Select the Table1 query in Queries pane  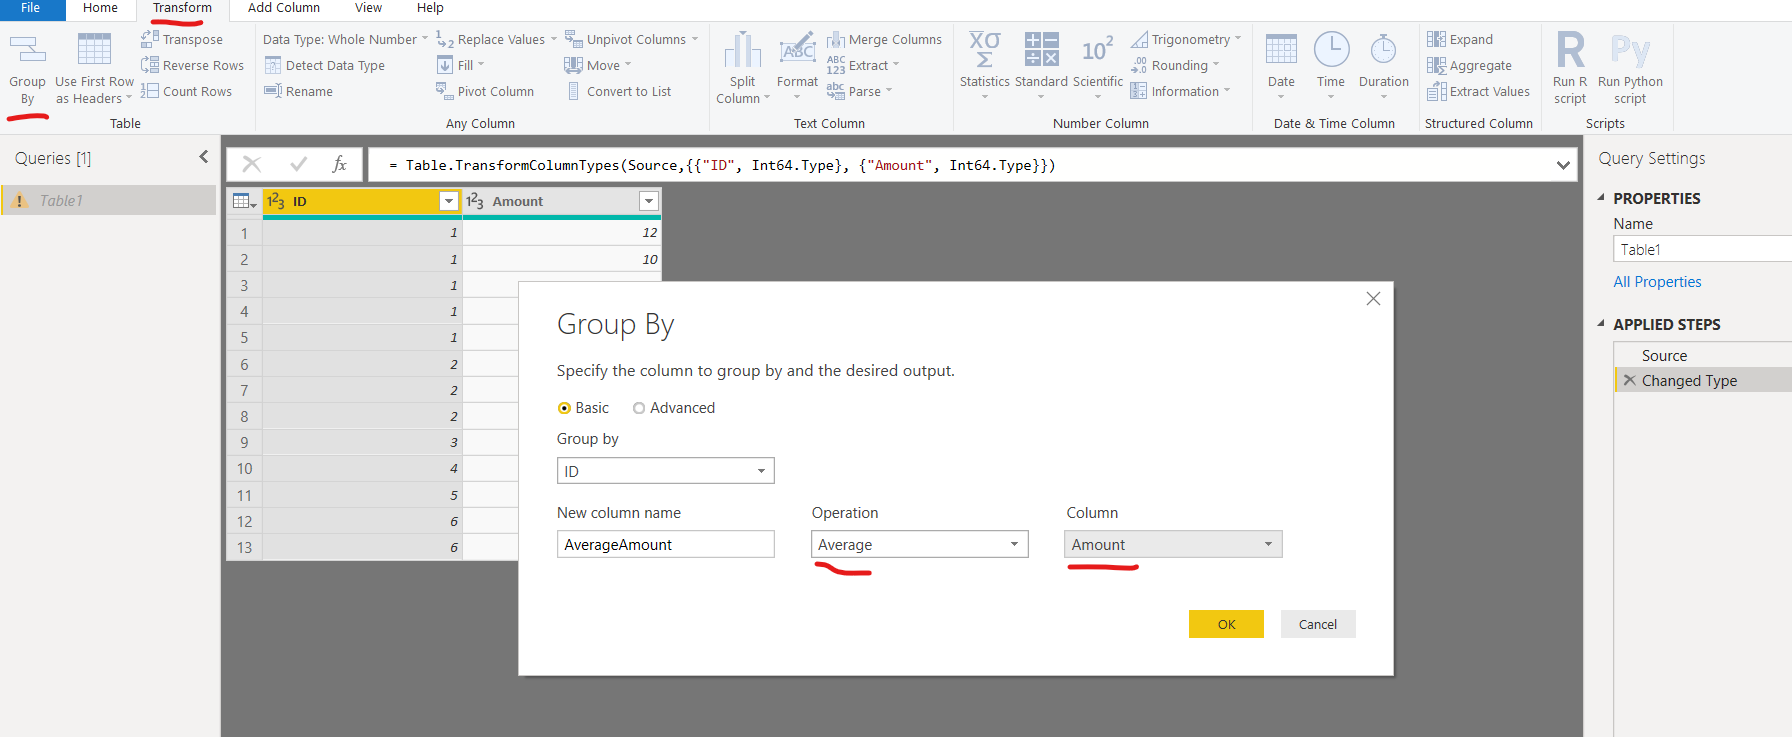coord(108,200)
